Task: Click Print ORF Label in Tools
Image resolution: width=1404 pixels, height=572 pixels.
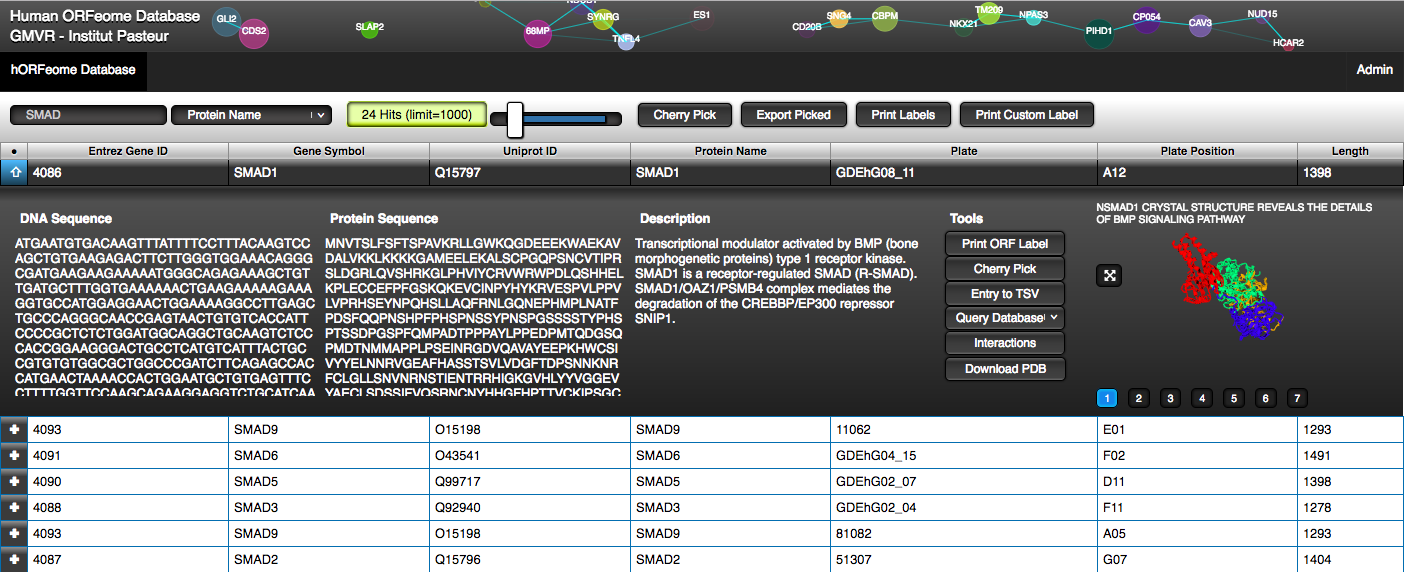Action: [x=1005, y=244]
